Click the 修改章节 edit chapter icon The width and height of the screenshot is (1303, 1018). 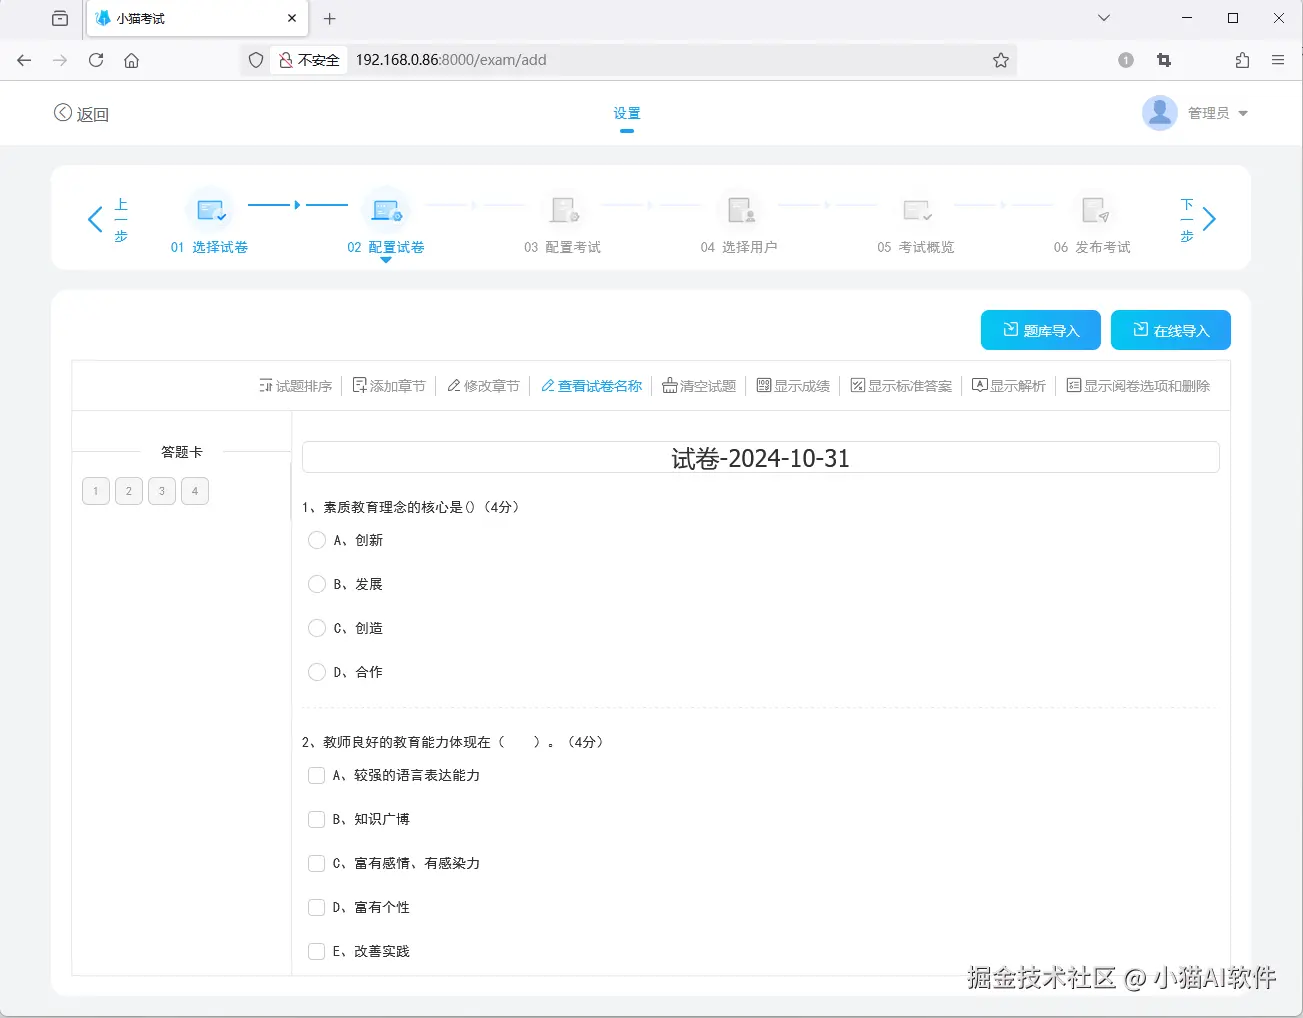coord(454,385)
